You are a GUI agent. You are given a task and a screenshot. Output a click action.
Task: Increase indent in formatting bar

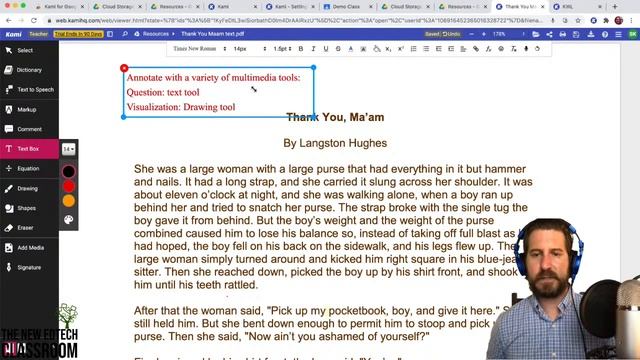(x=451, y=49)
